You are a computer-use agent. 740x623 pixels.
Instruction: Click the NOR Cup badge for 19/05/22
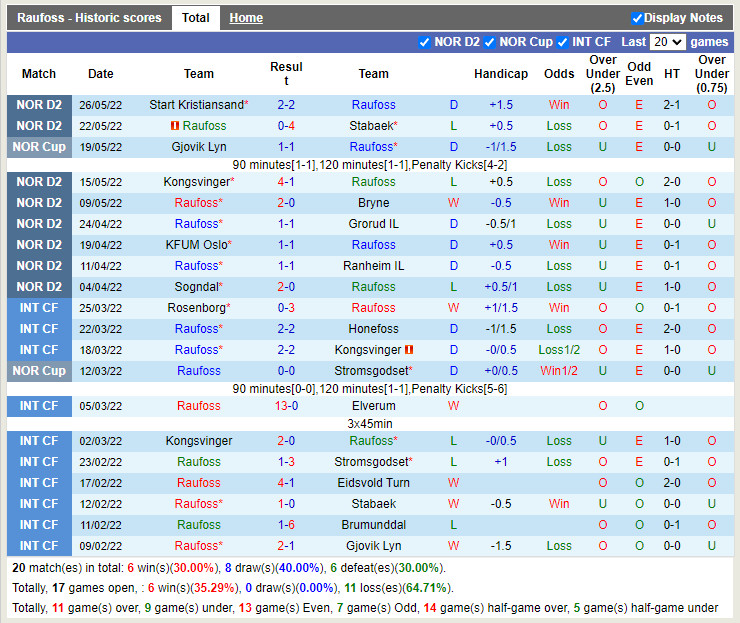pos(39,147)
